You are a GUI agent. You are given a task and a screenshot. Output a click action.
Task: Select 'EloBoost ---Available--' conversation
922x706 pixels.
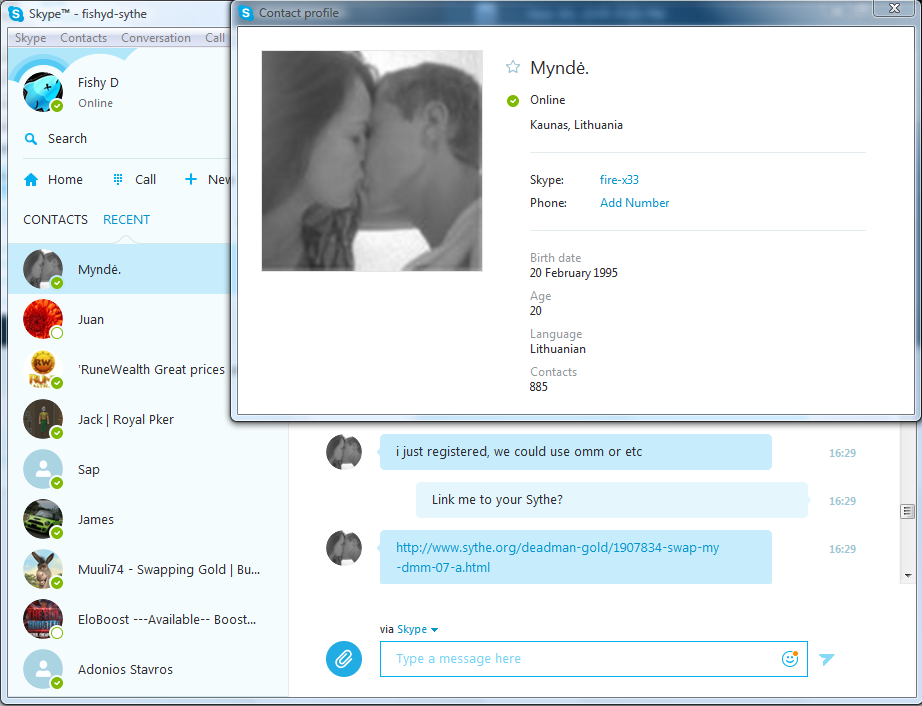coord(148,619)
